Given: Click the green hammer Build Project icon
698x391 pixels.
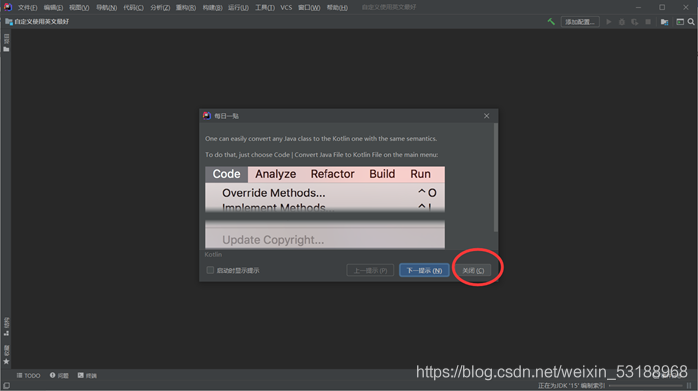Looking at the screenshot, I should pos(551,21).
